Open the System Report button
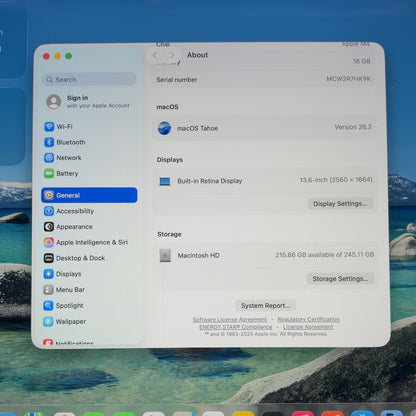Image resolution: width=416 pixels, height=416 pixels. (265, 305)
